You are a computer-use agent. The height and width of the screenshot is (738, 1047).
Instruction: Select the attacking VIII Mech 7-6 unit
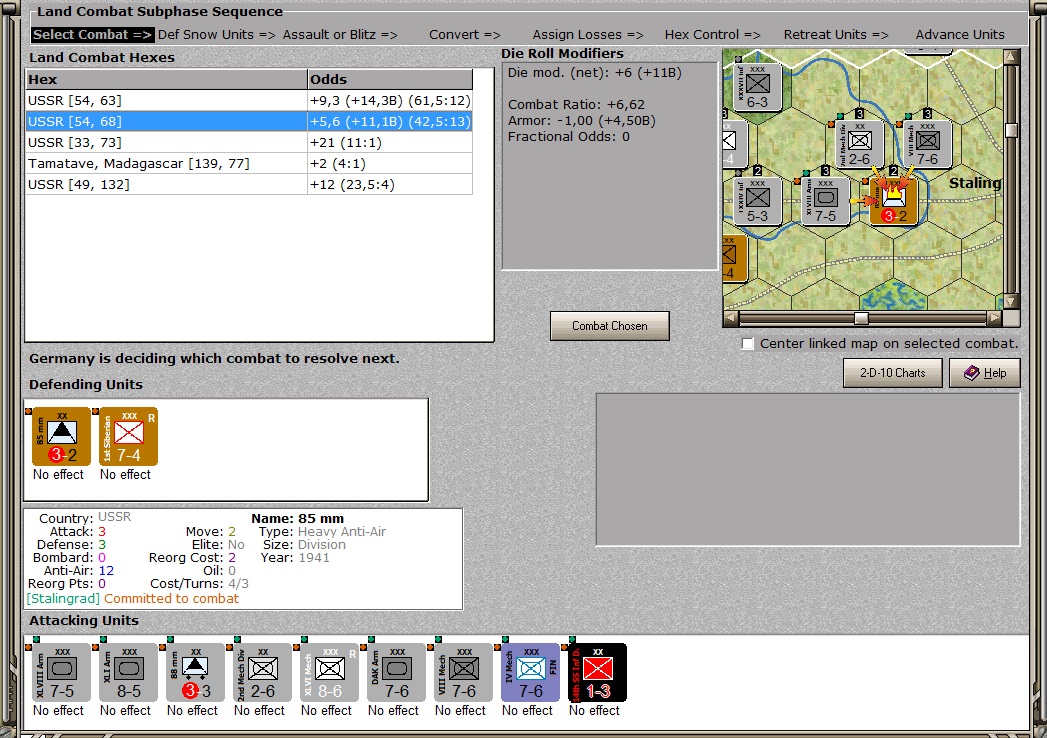click(463, 673)
